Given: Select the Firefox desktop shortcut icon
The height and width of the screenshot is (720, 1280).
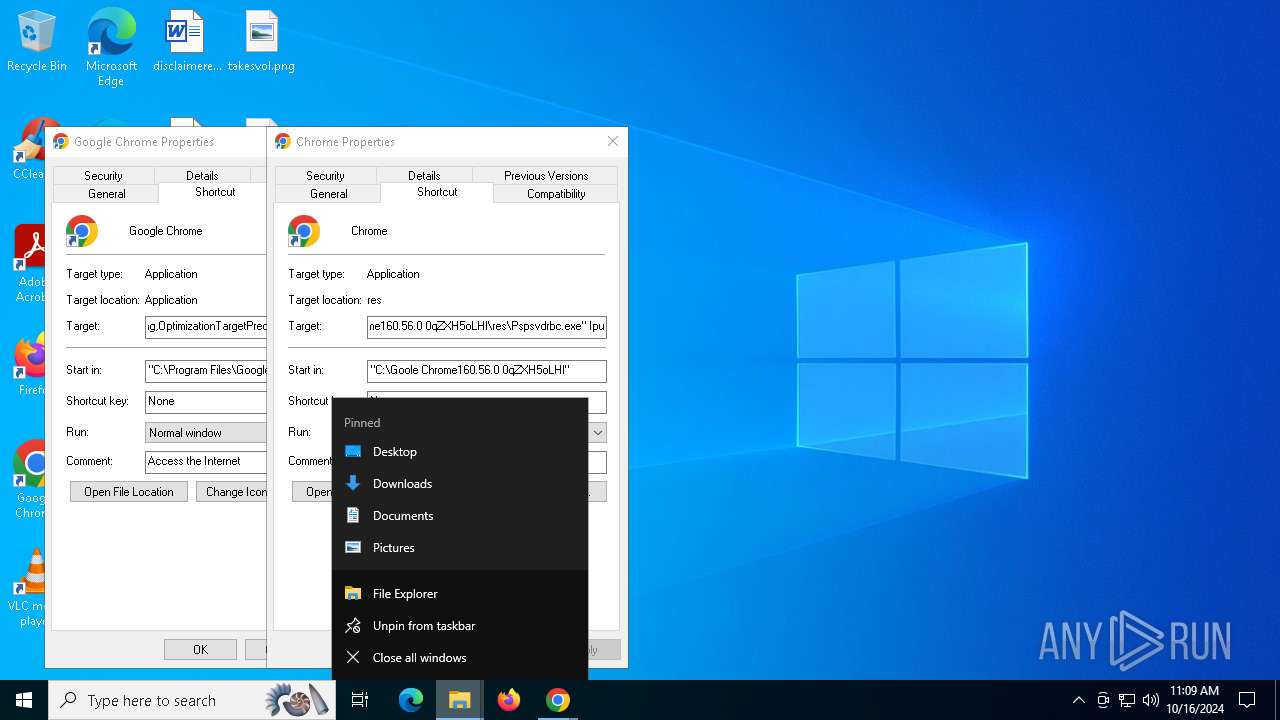Looking at the screenshot, I should click(32, 364).
